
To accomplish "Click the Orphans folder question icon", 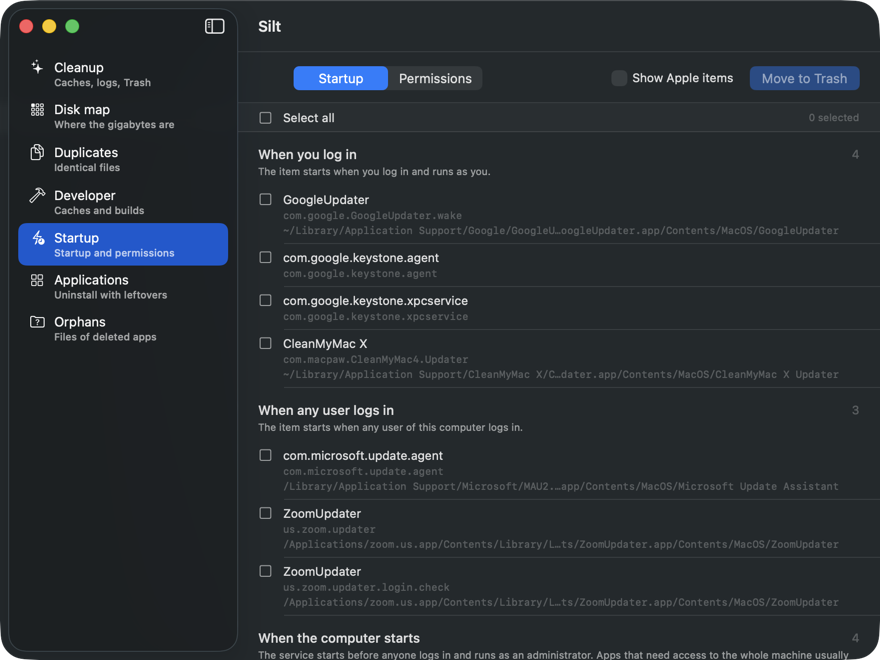I will click(x=37, y=322).
